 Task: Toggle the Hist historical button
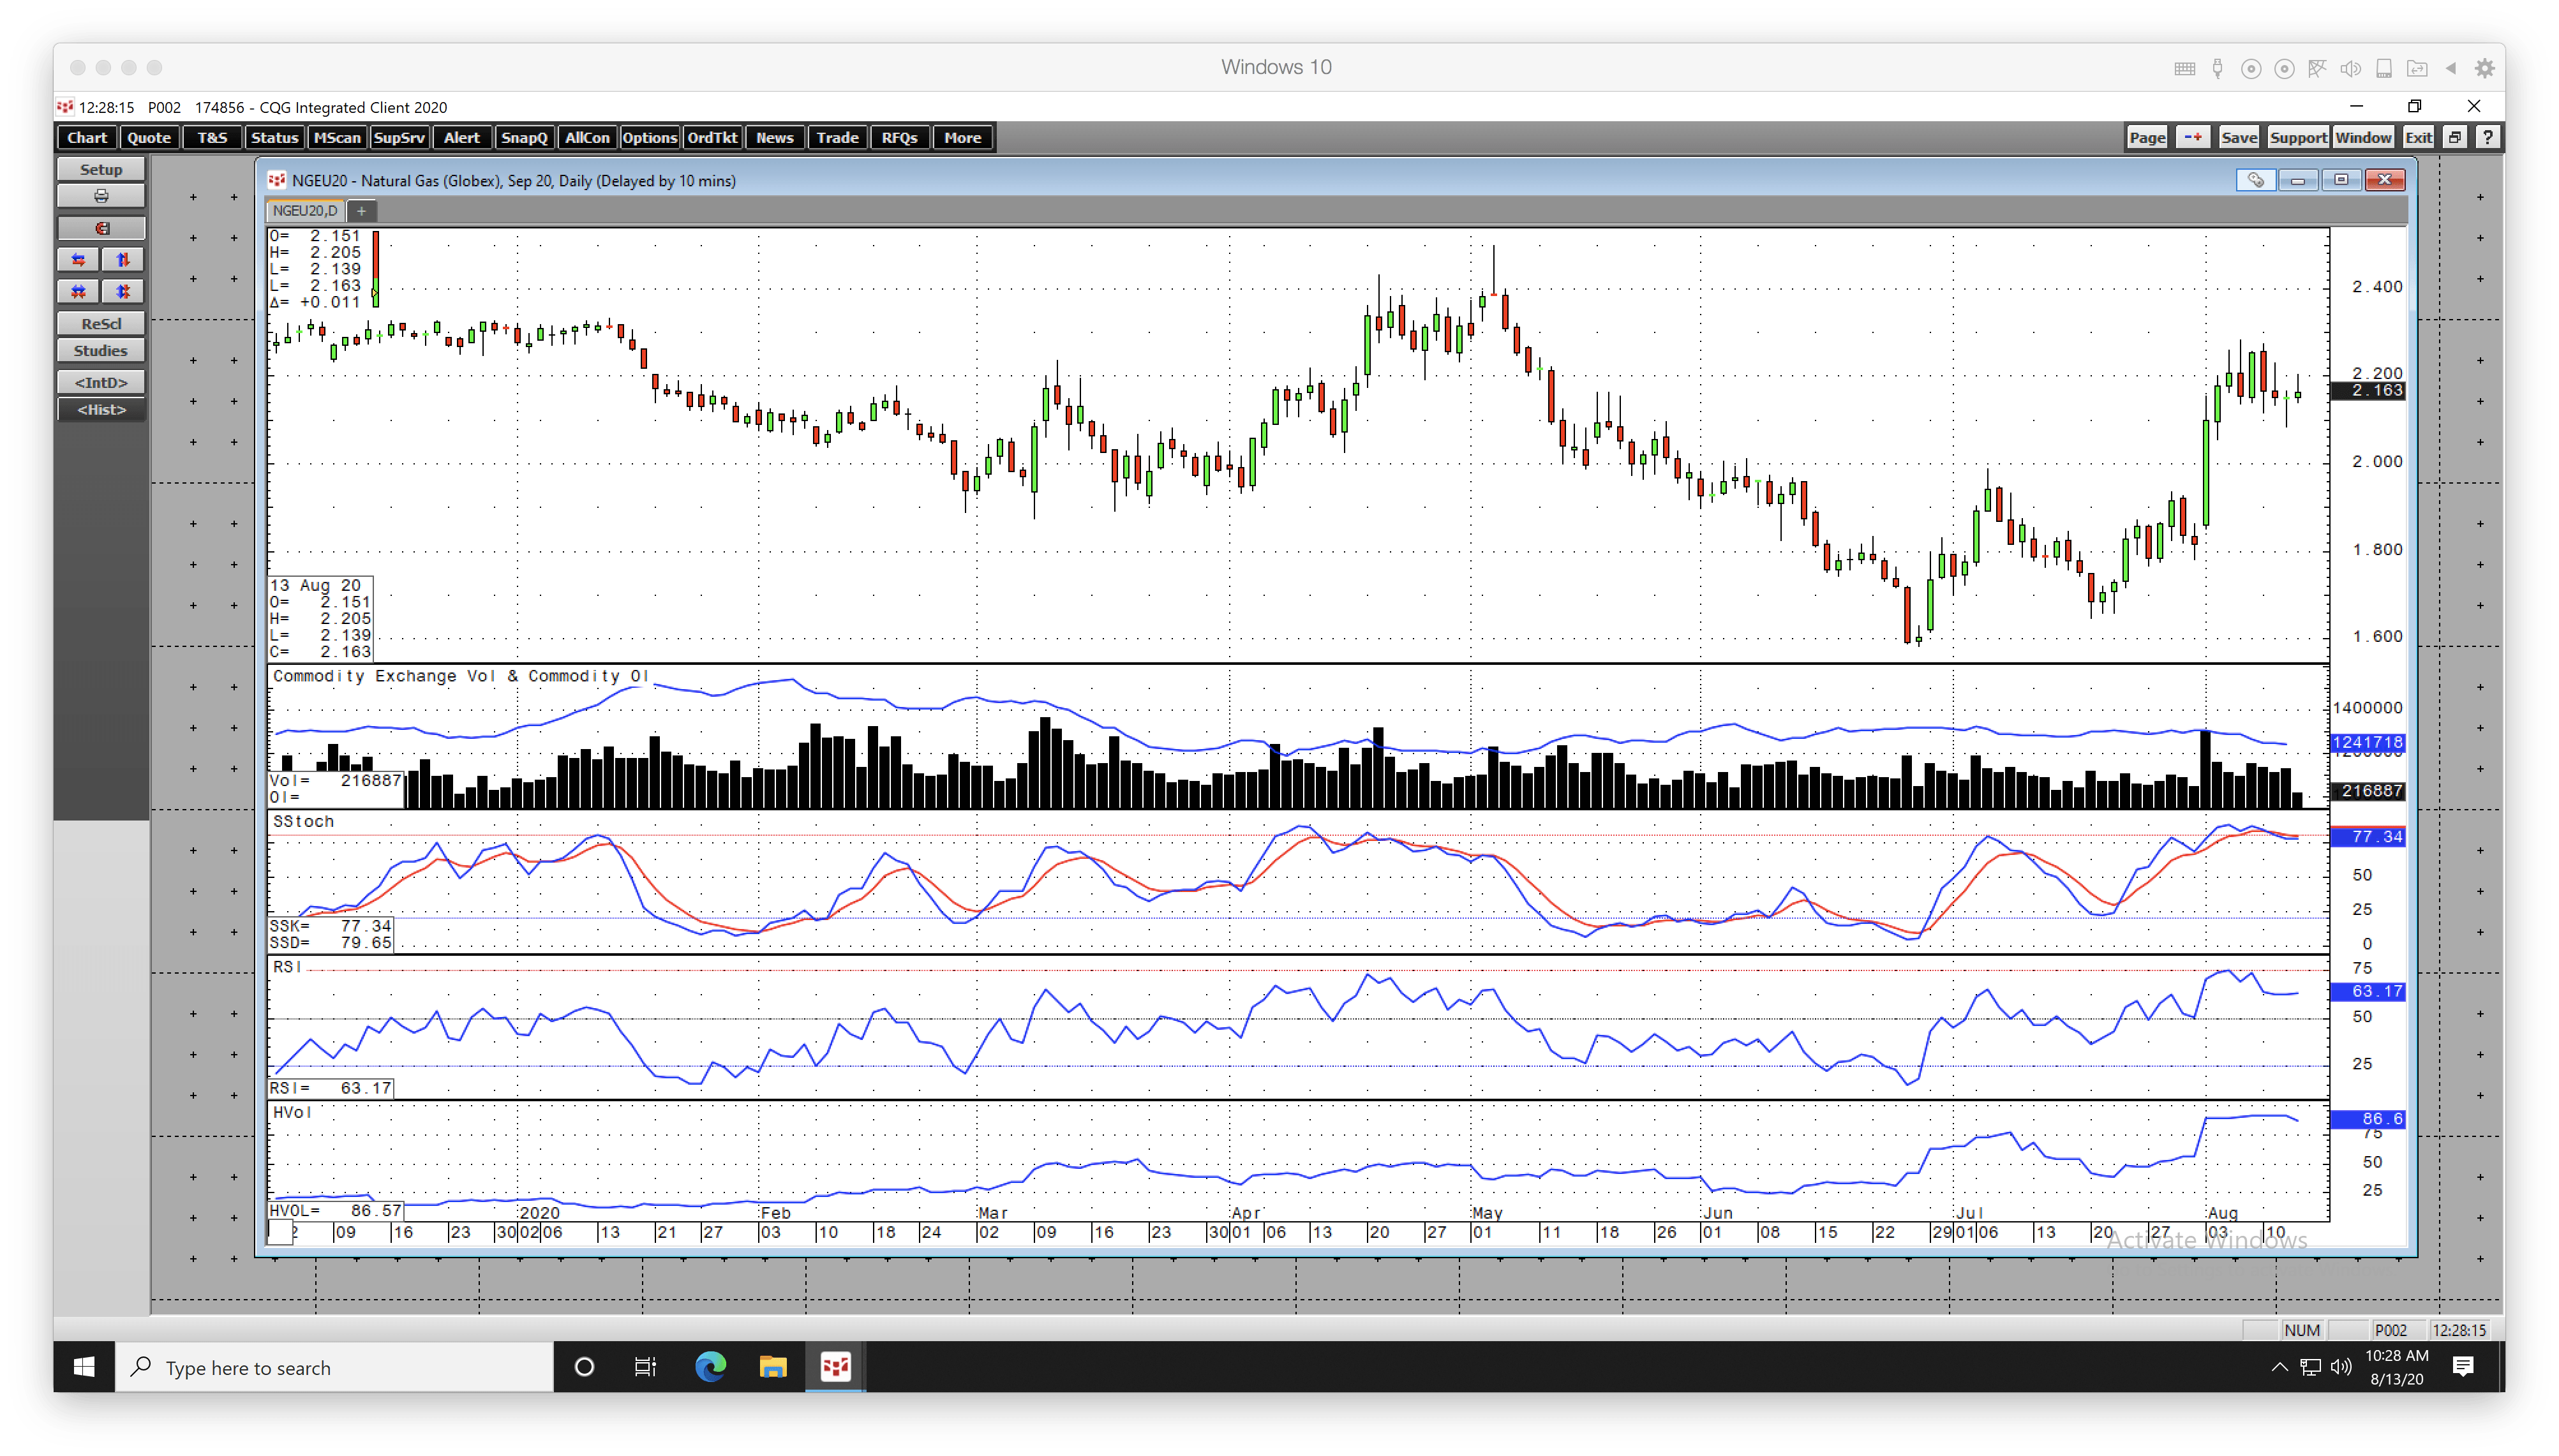[101, 410]
